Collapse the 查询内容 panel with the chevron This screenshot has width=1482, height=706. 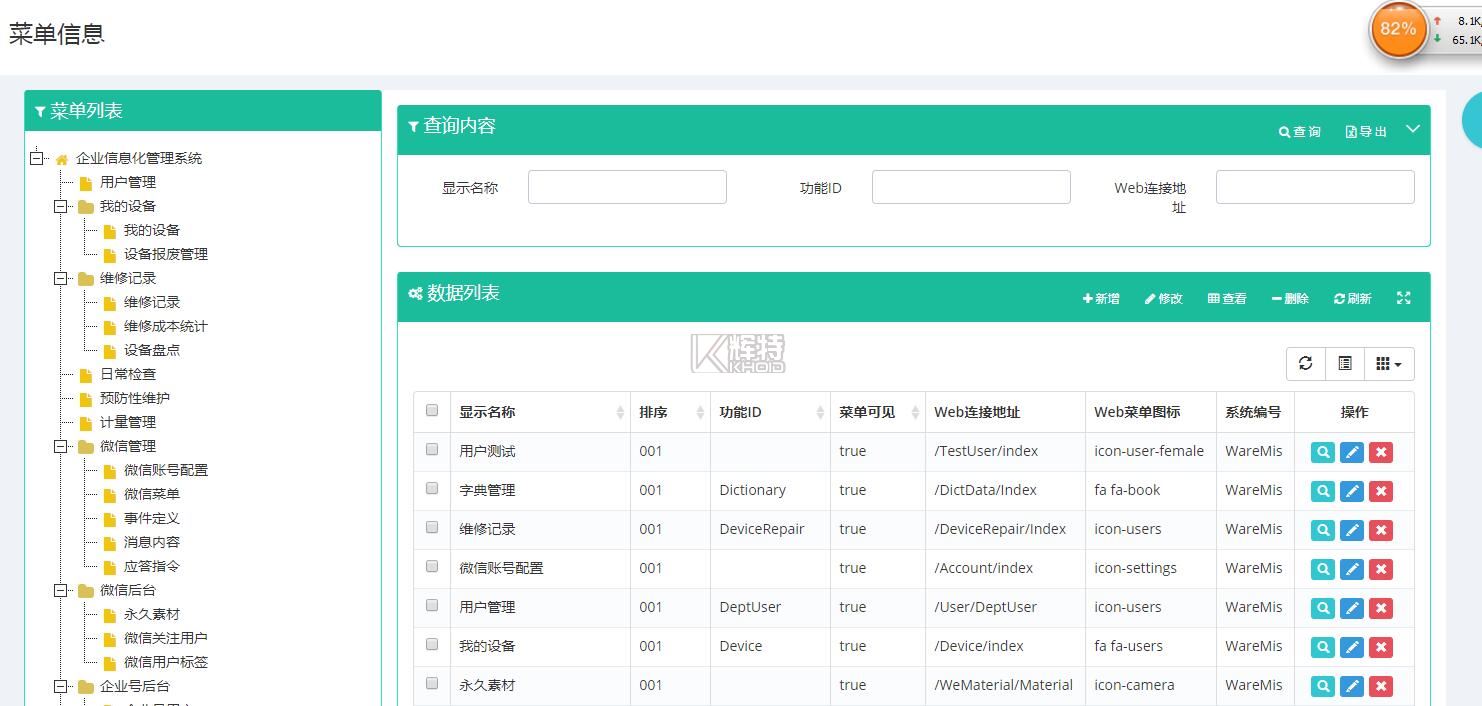(1413, 129)
